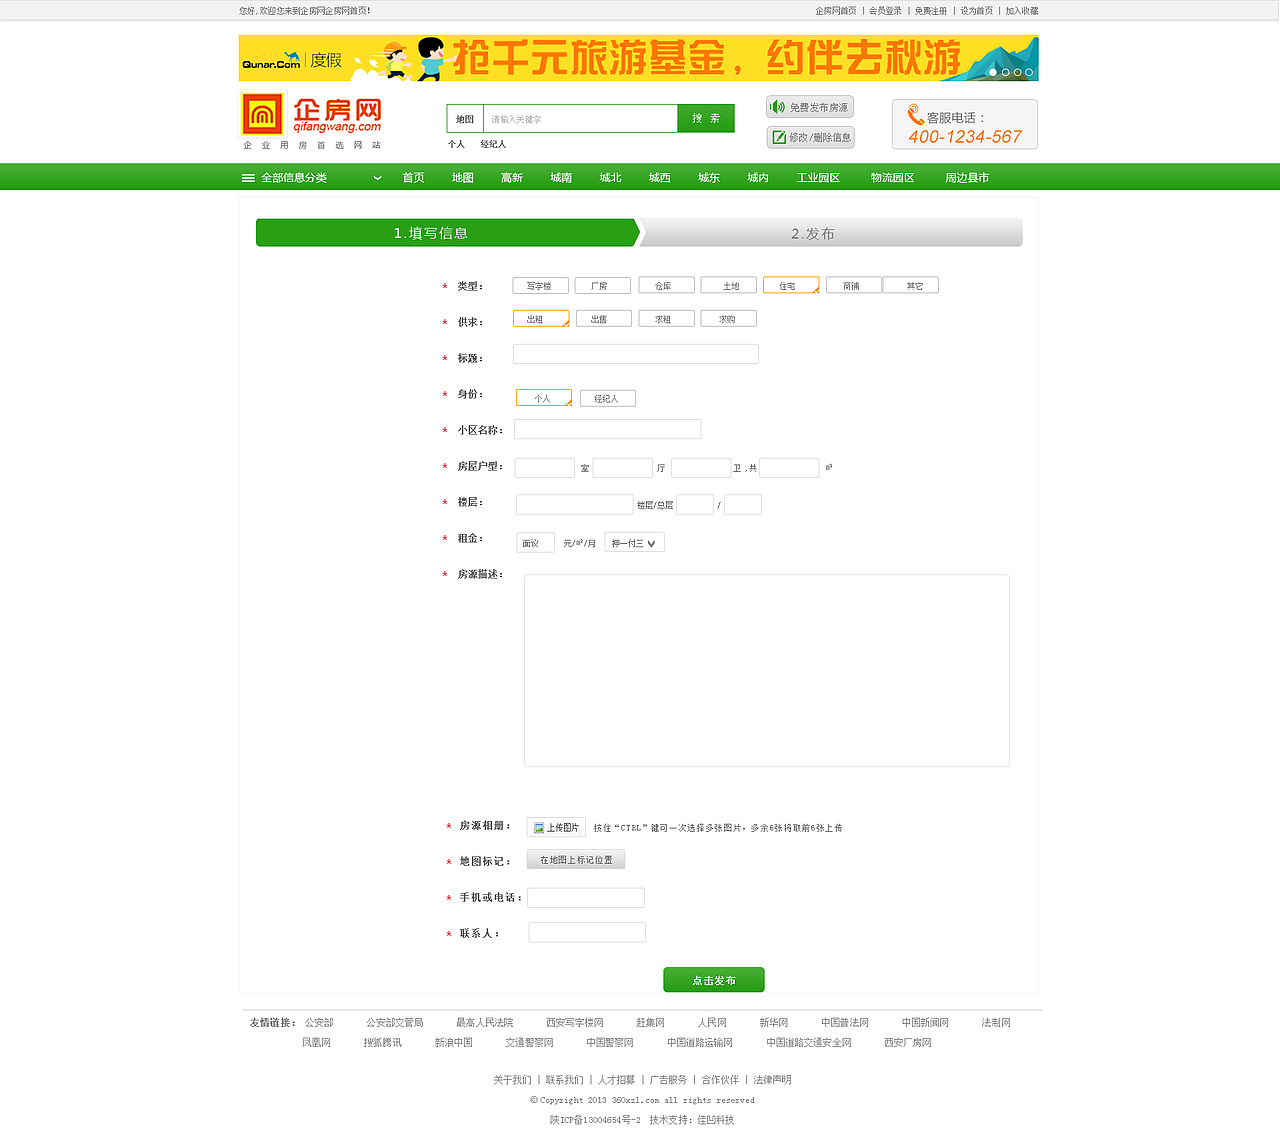Open the 工业园区 nav item
This screenshot has height=1143, width=1280.
pyautogui.click(x=818, y=178)
